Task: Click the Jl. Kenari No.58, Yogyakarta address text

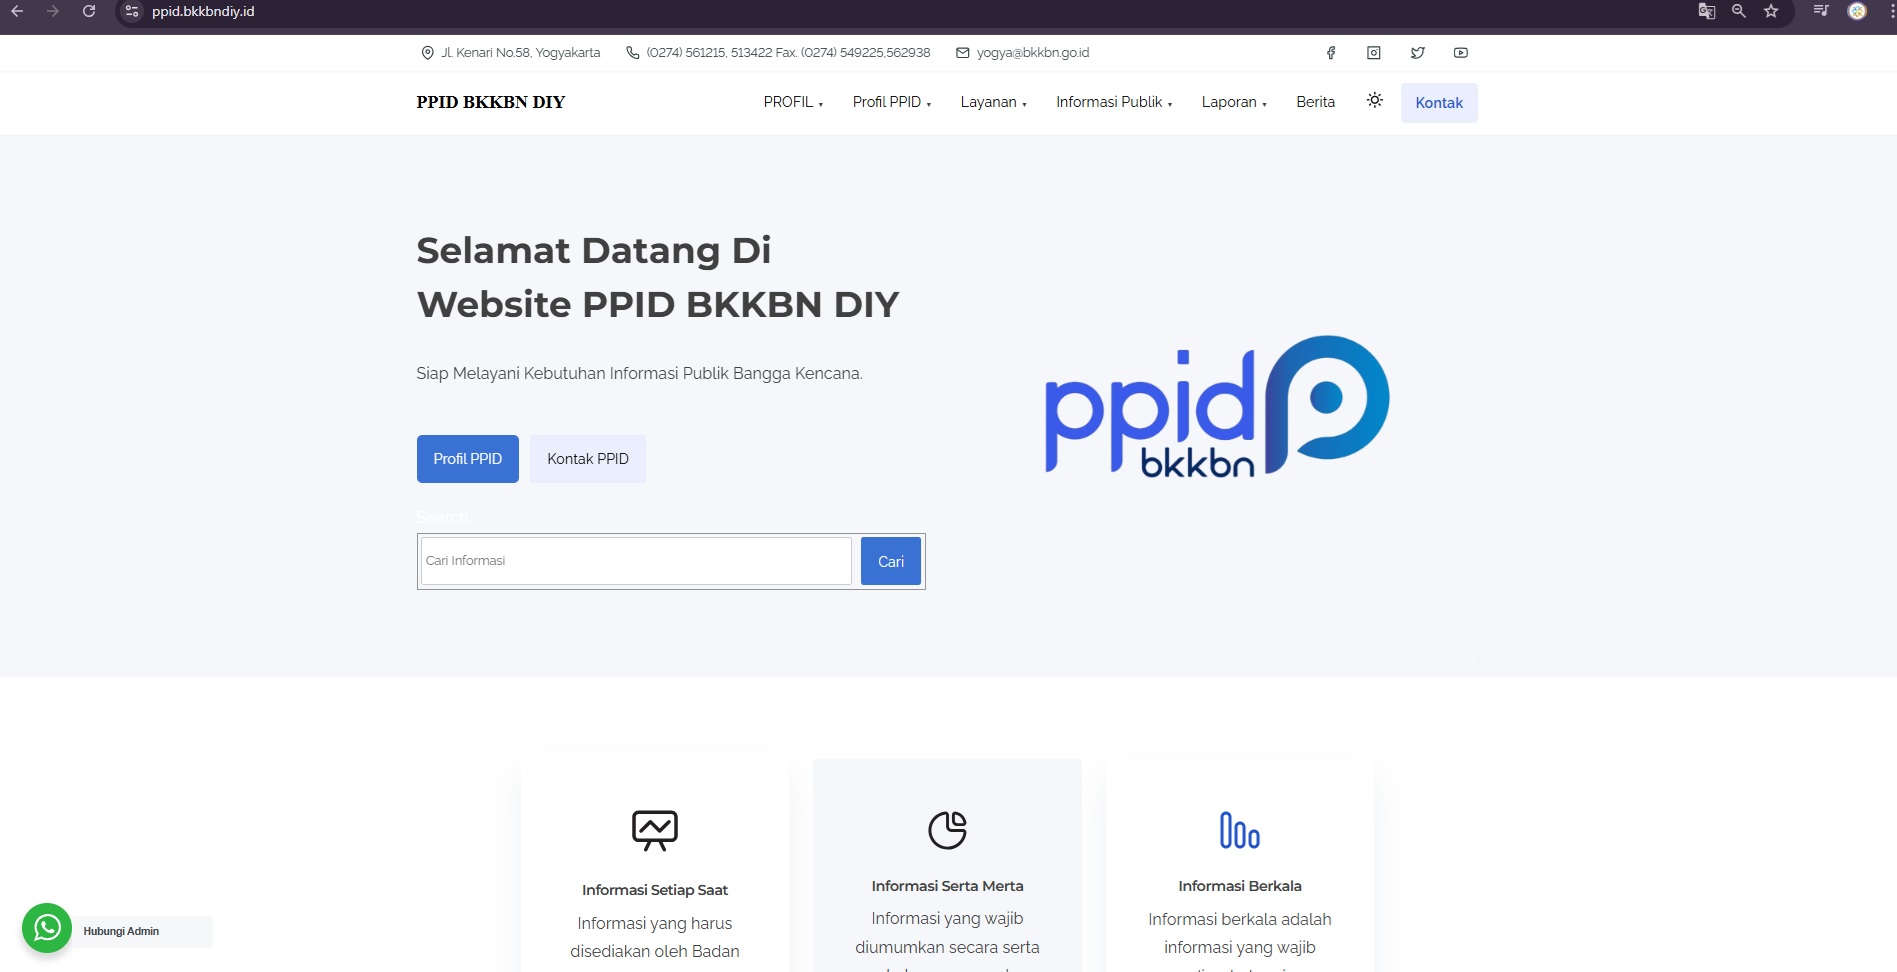Action: (x=521, y=53)
